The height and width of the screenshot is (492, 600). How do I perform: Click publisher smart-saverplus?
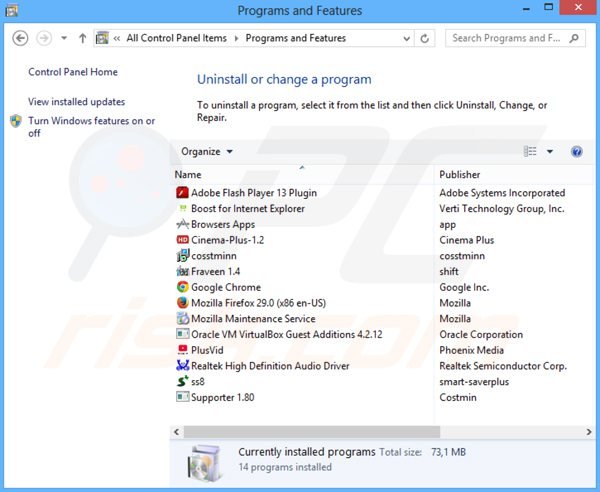point(474,381)
